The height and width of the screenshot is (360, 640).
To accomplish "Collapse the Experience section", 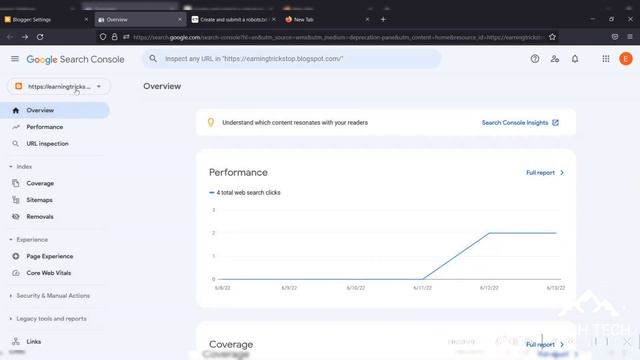I will (11, 240).
